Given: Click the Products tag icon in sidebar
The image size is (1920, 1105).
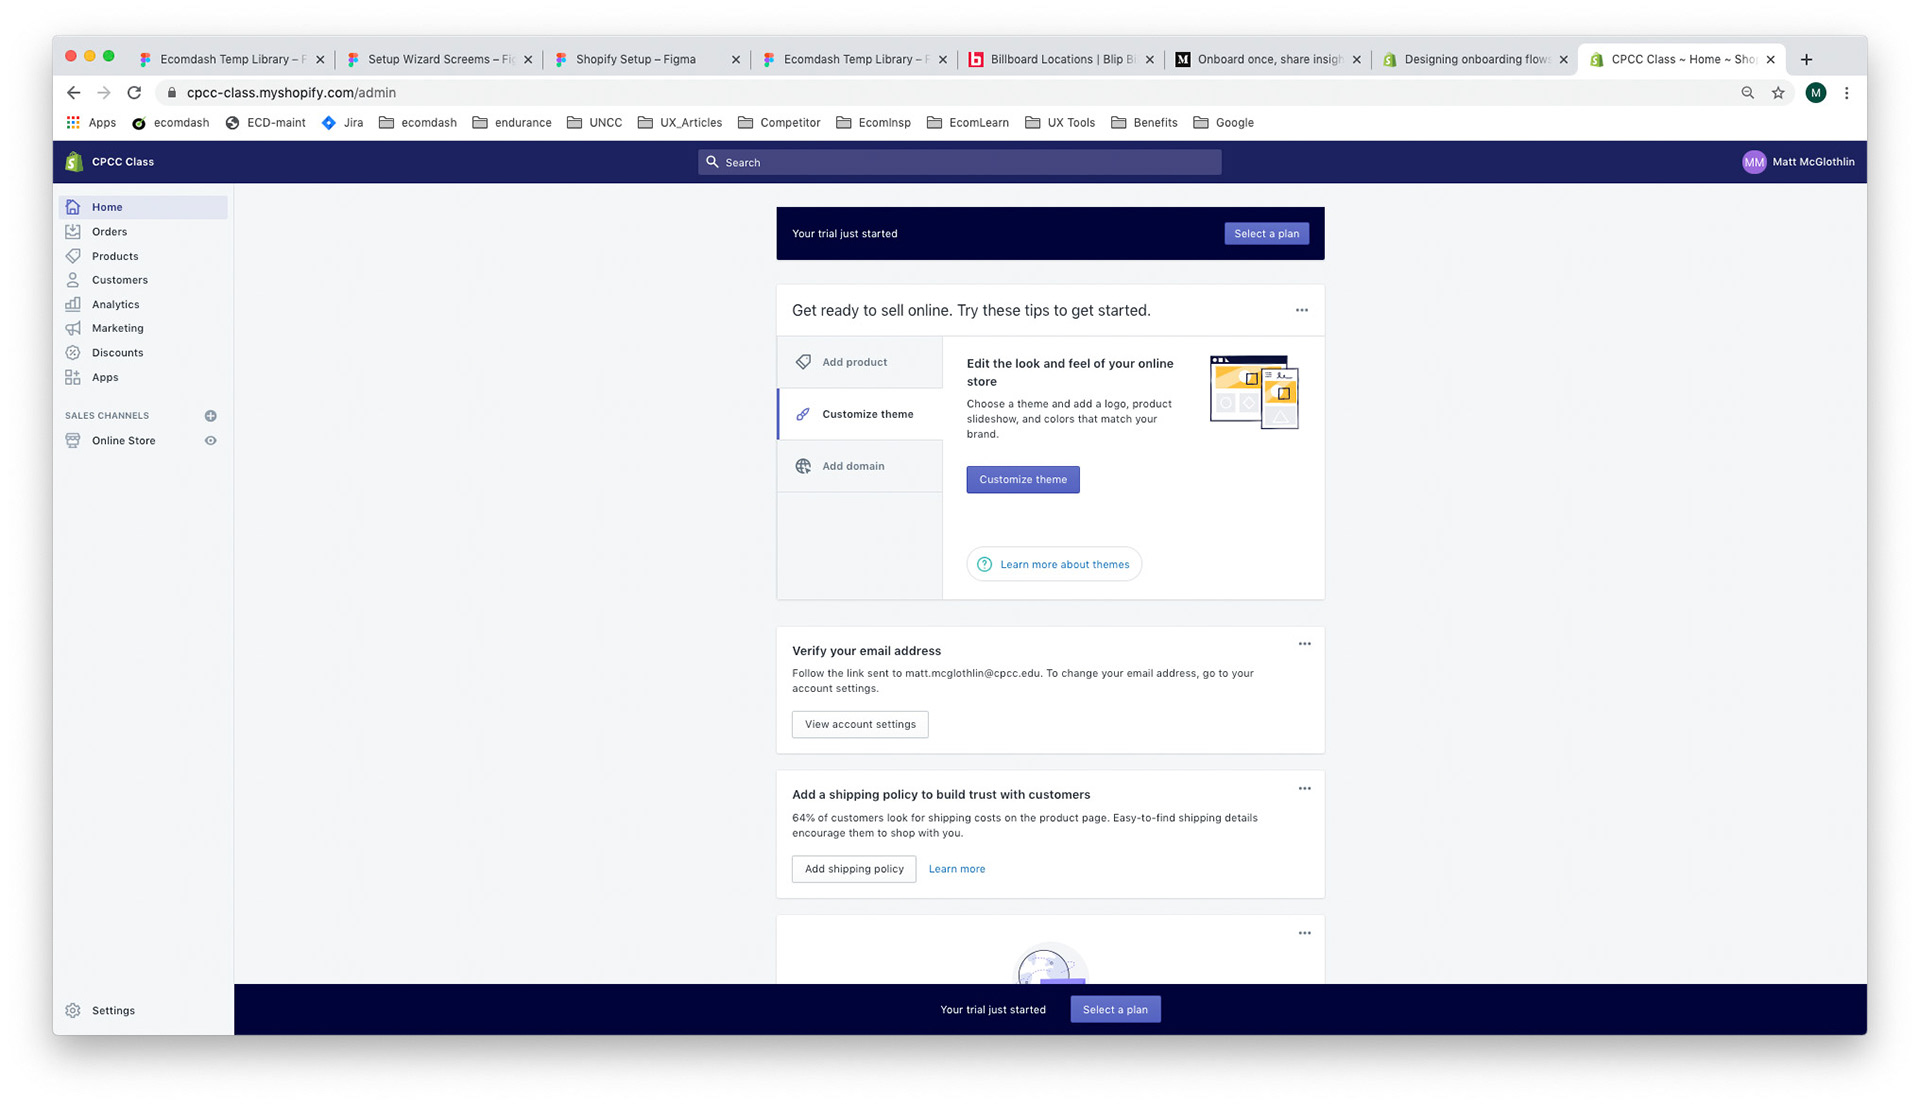Looking at the screenshot, I should (x=73, y=256).
